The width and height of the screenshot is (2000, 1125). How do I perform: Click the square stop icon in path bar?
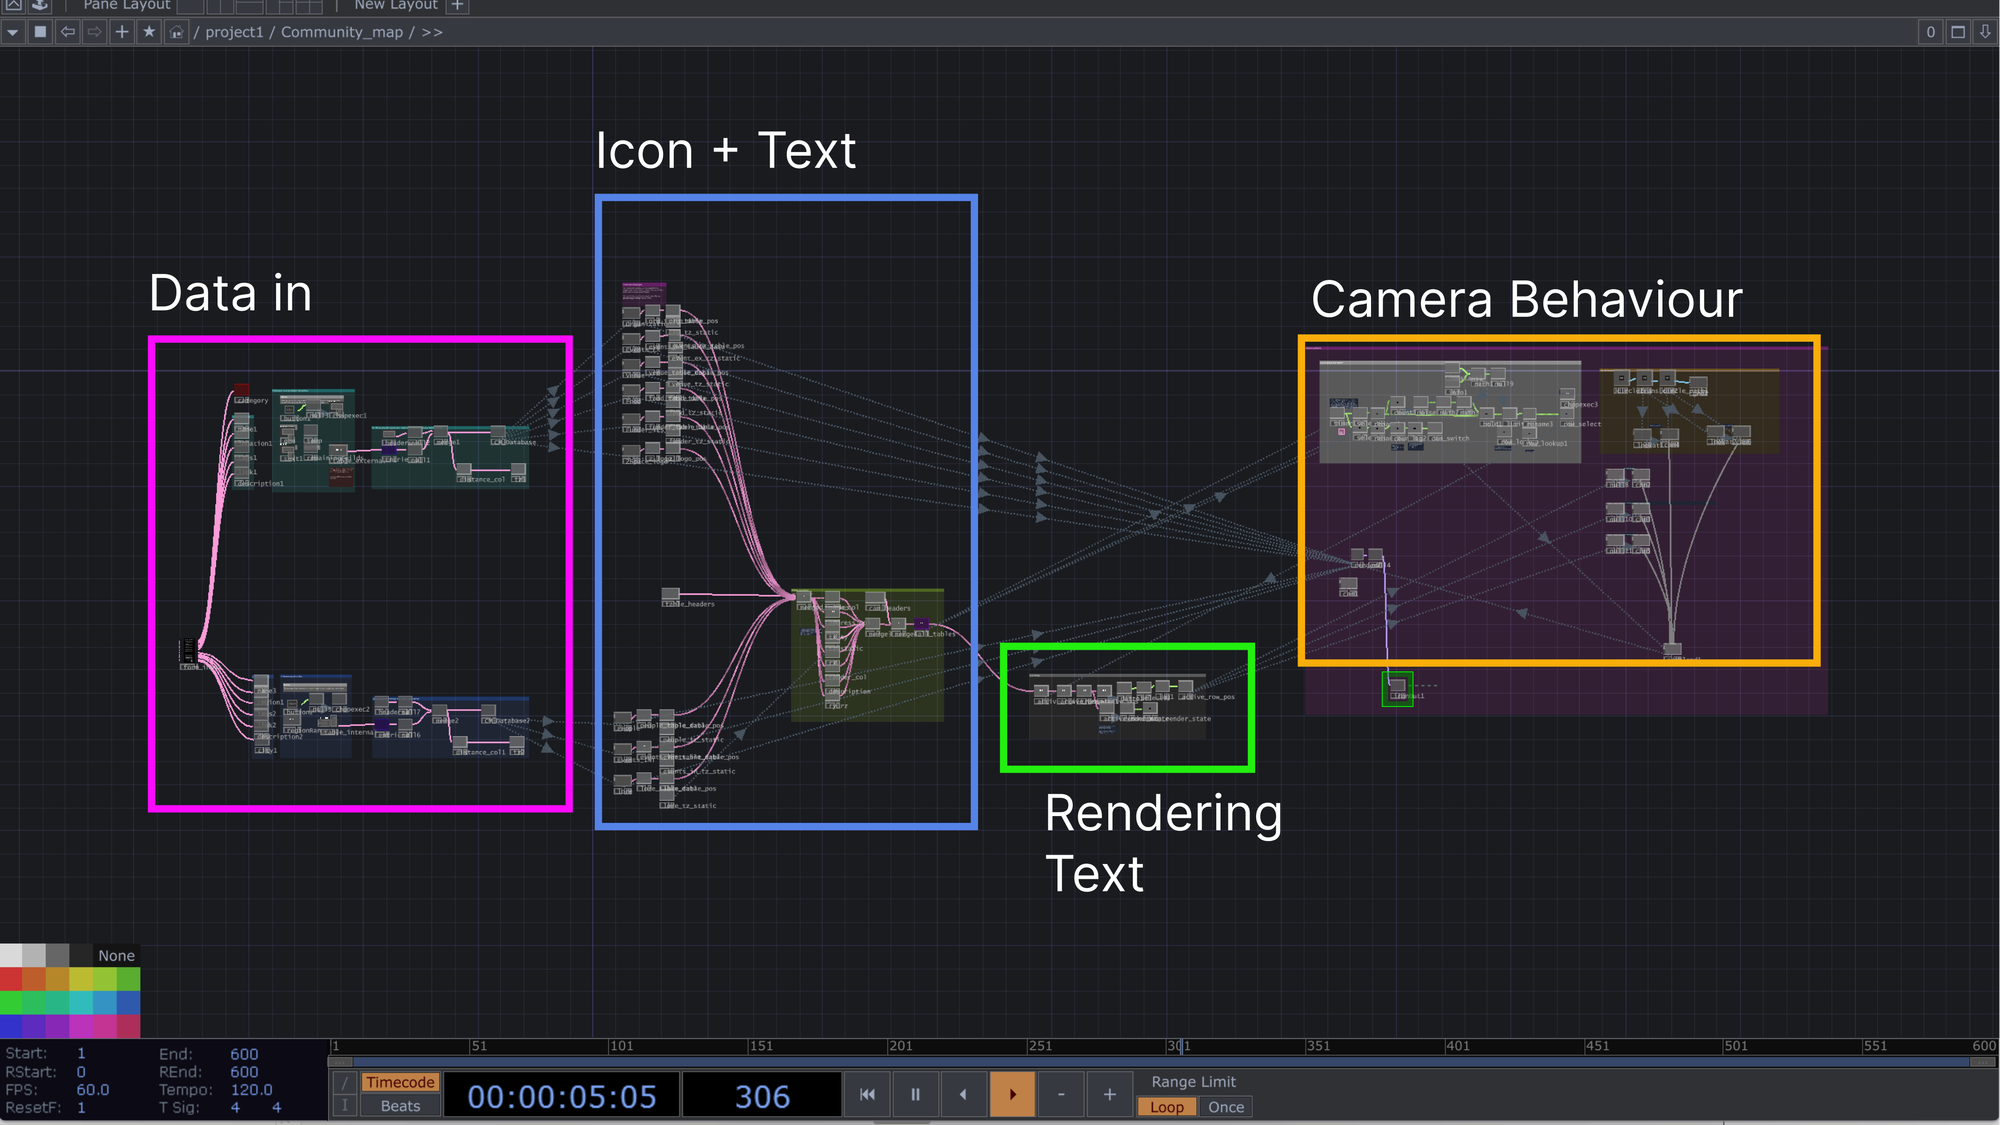pyautogui.click(x=40, y=32)
